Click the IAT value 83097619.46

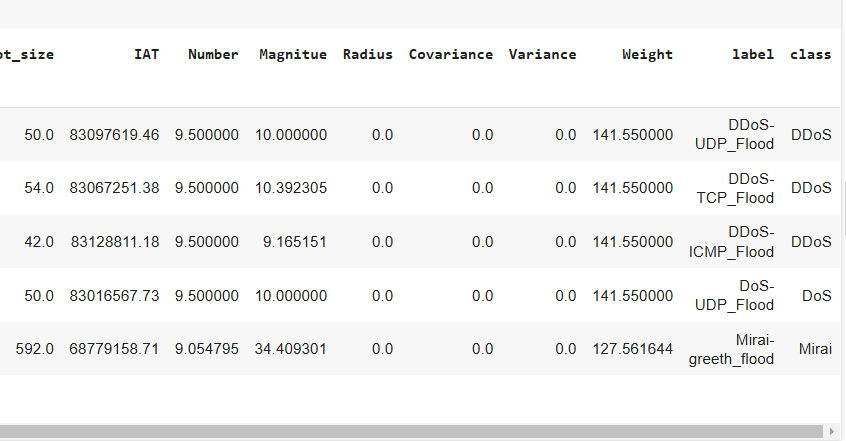coord(114,134)
